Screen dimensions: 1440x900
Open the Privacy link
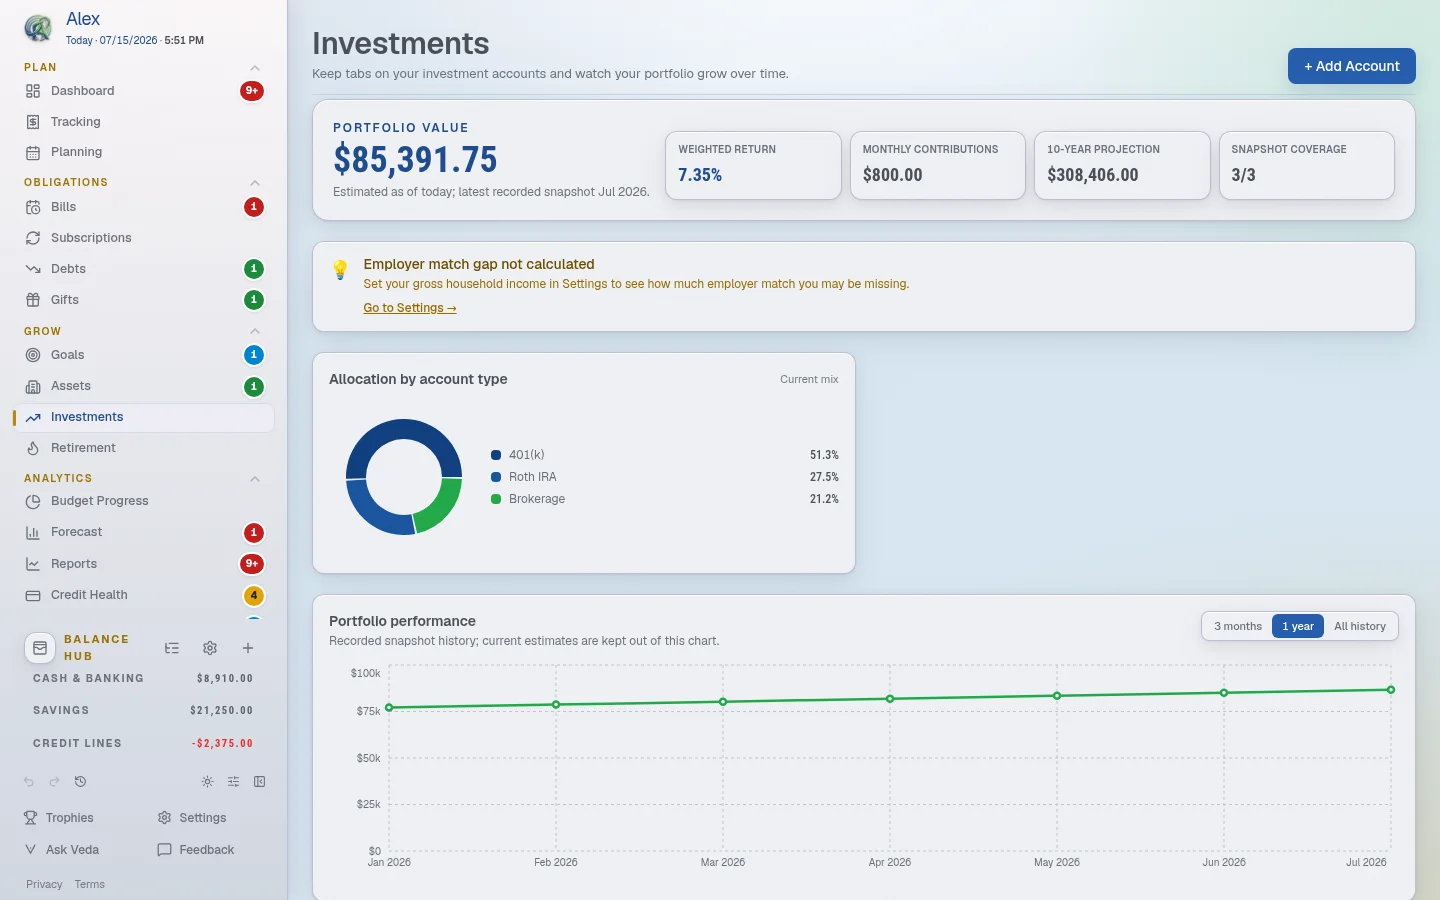coord(44,885)
